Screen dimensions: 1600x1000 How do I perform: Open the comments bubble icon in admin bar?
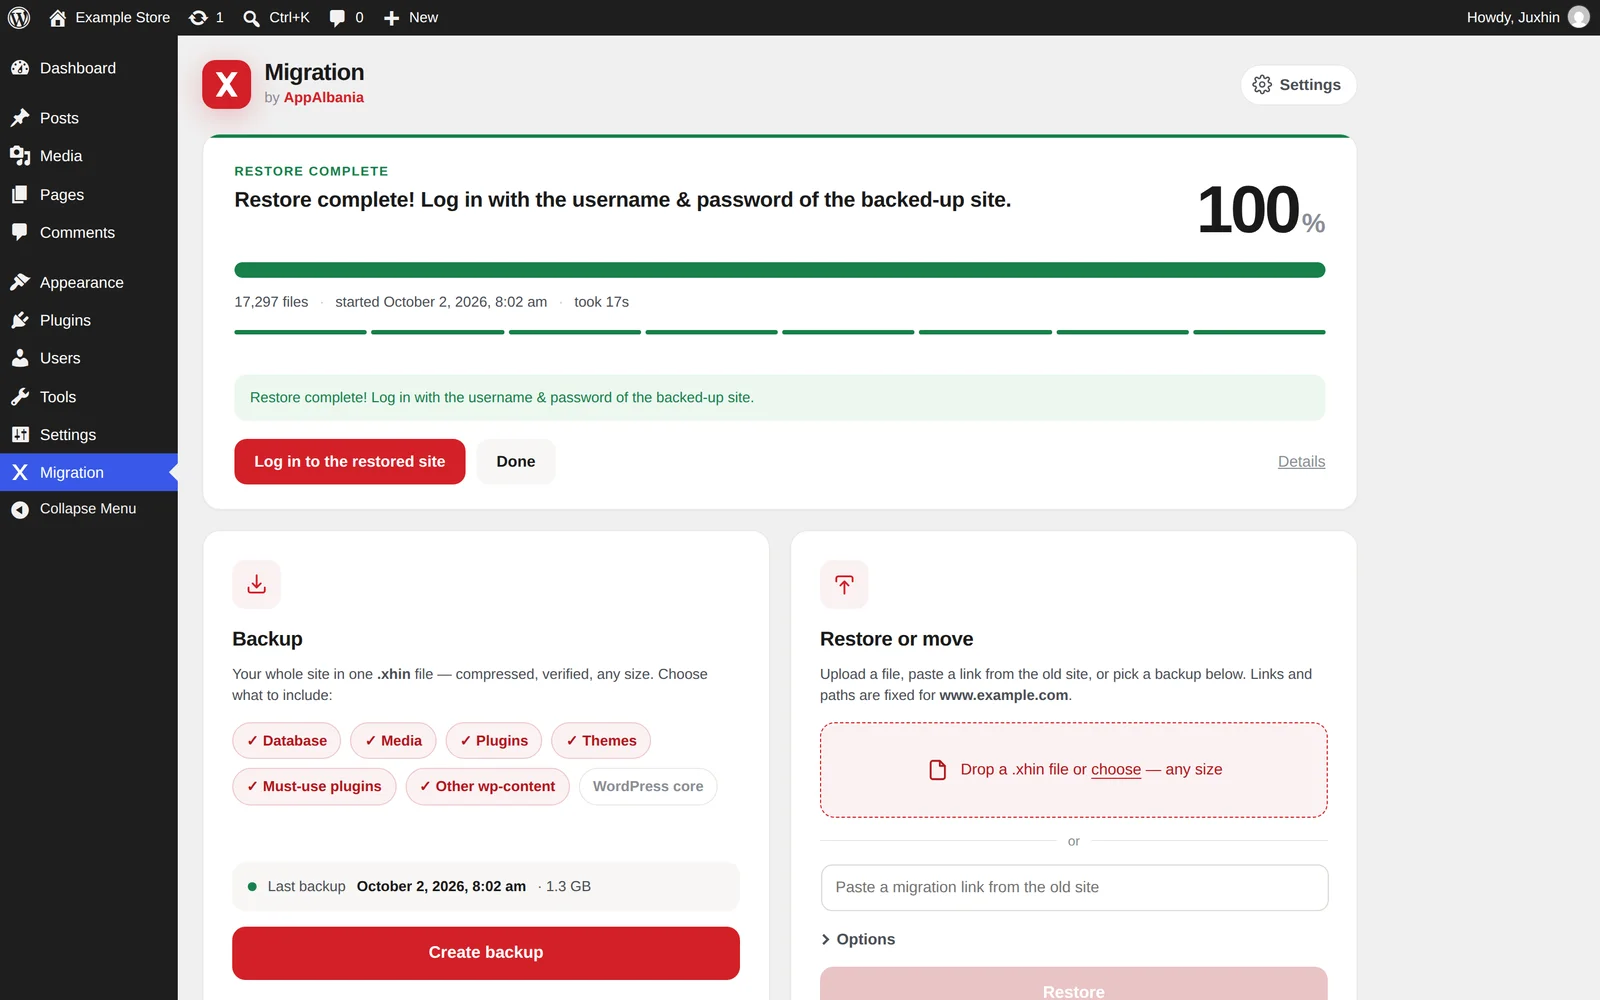coord(338,18)
